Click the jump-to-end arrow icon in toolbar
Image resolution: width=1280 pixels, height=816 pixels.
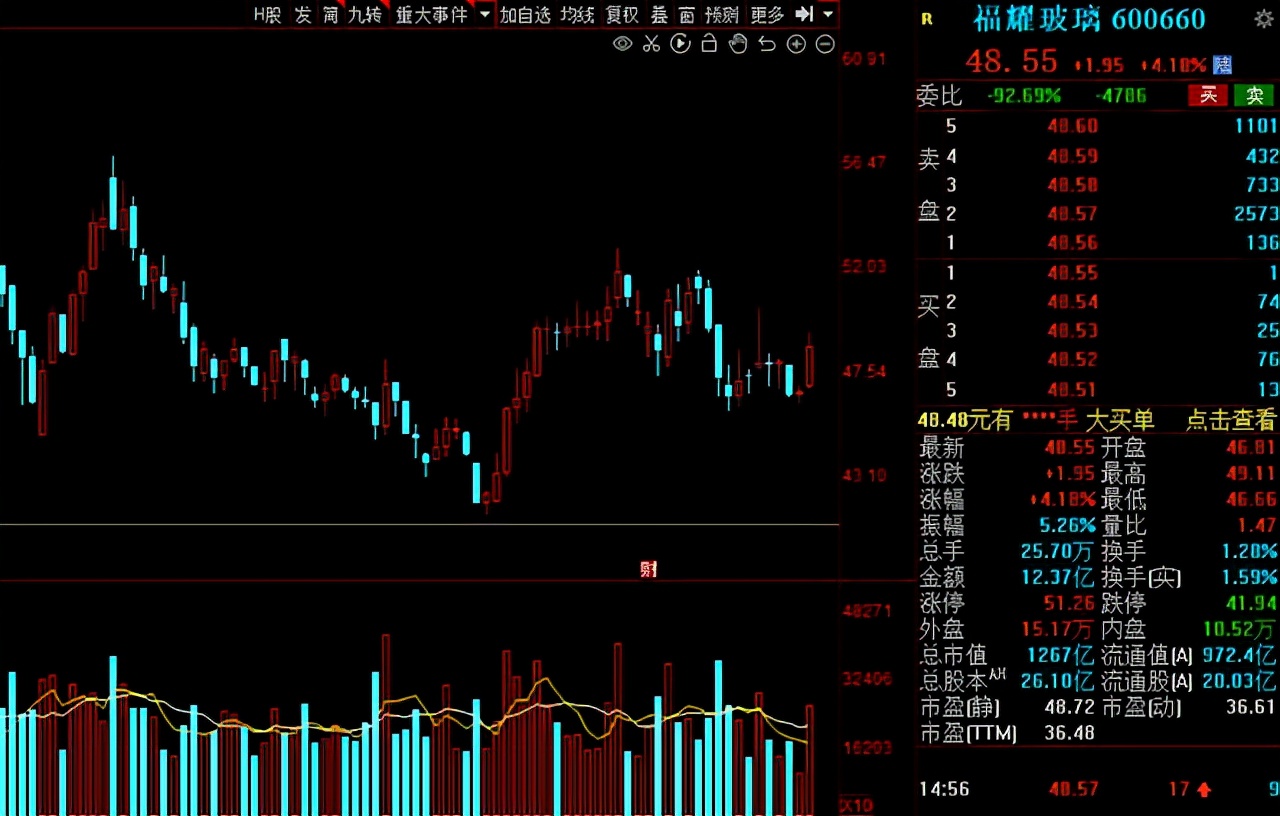[x=804, y=14]
